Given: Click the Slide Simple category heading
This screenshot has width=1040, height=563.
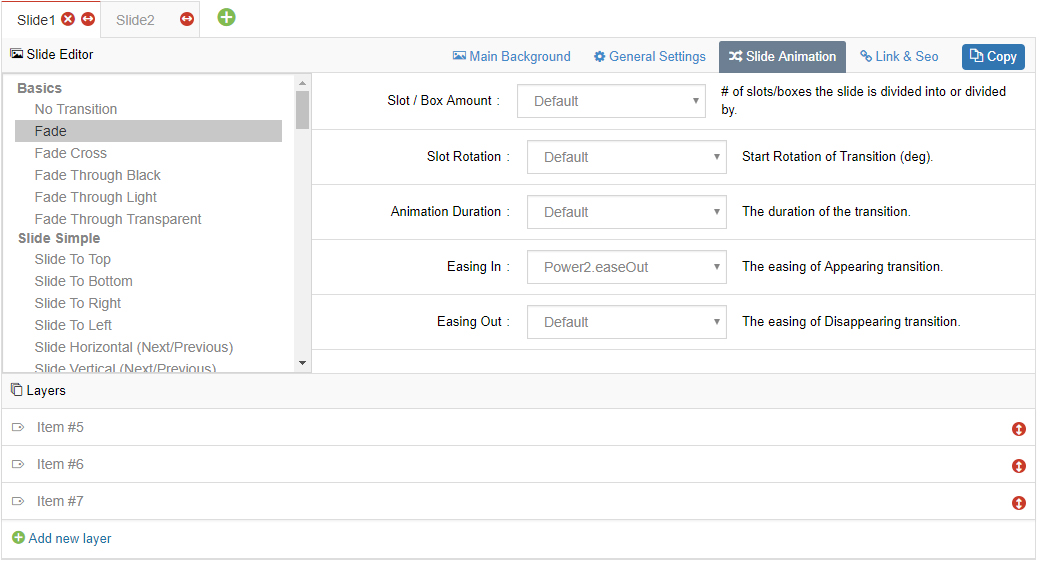Looking at the screenshot, I should [59, 238].
